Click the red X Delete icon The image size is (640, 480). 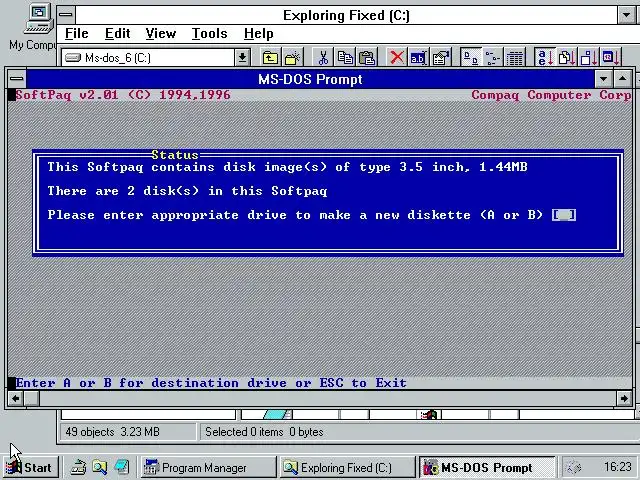[x=396, y=58]
